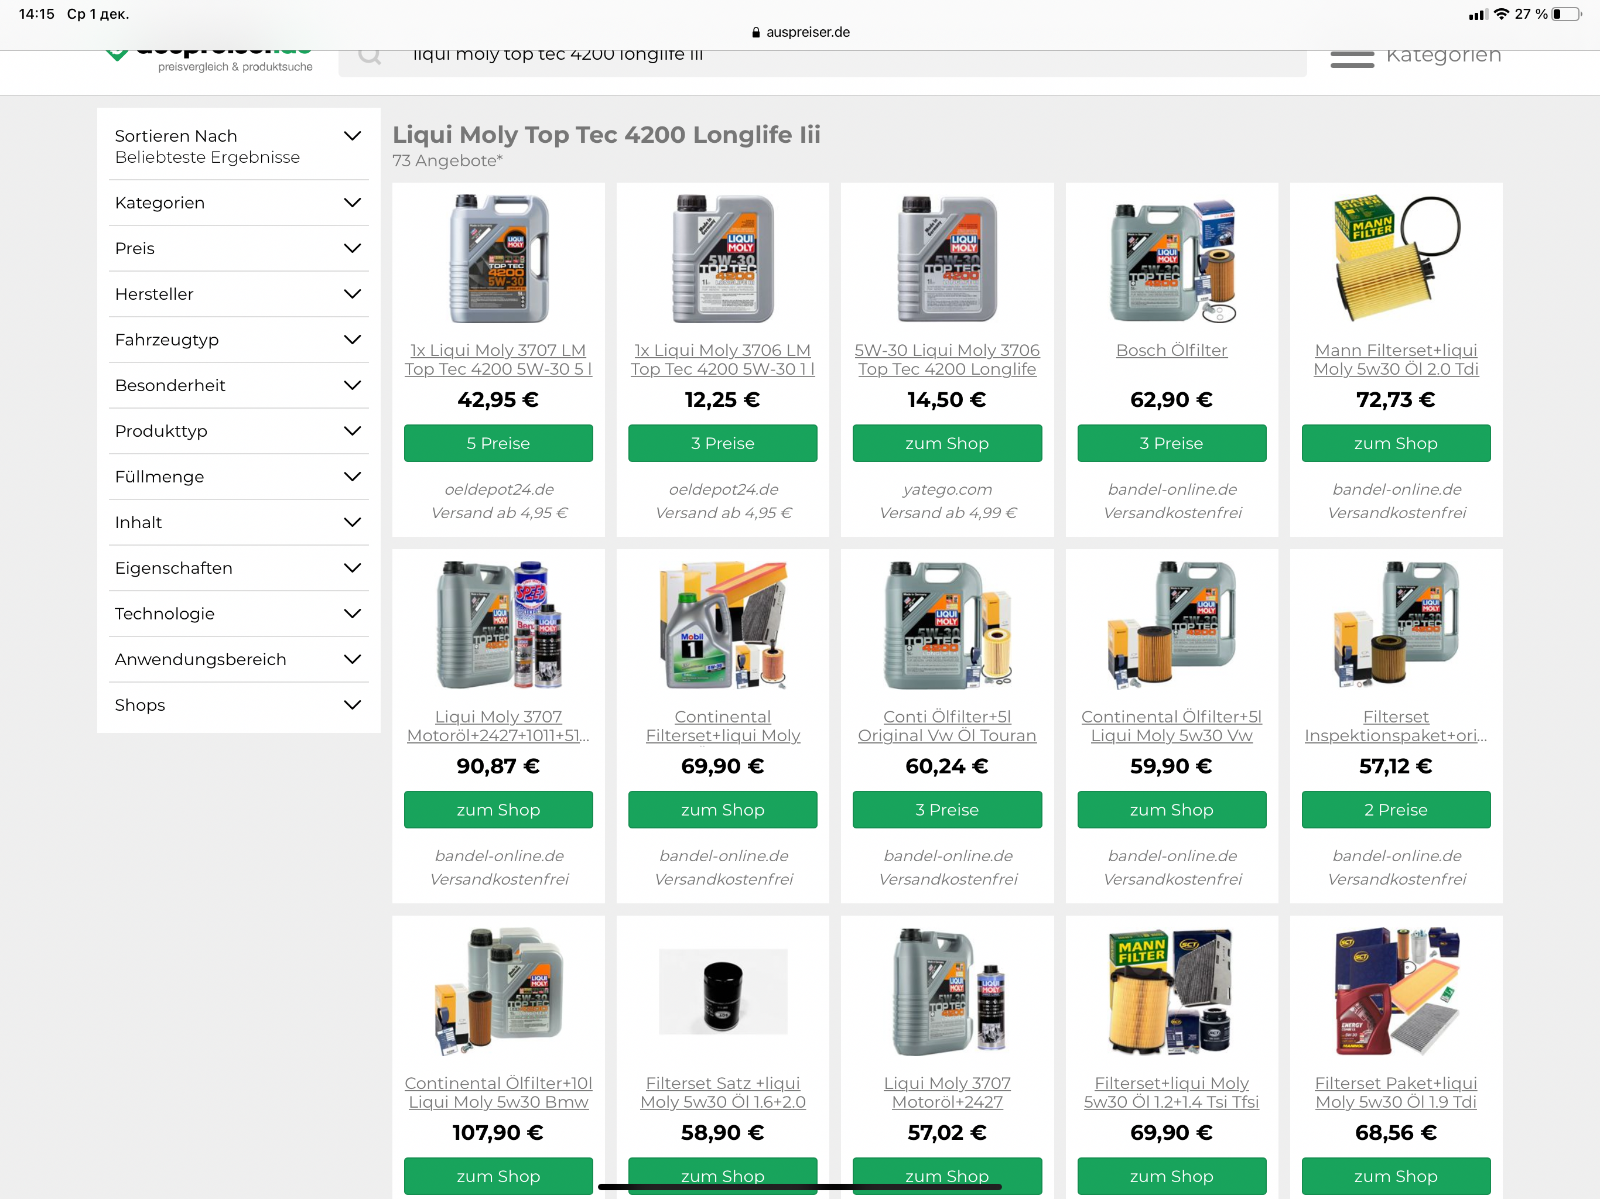Expand the Preis filter
This screenshot has width=1600, height=1199.
tap(238, 249)
